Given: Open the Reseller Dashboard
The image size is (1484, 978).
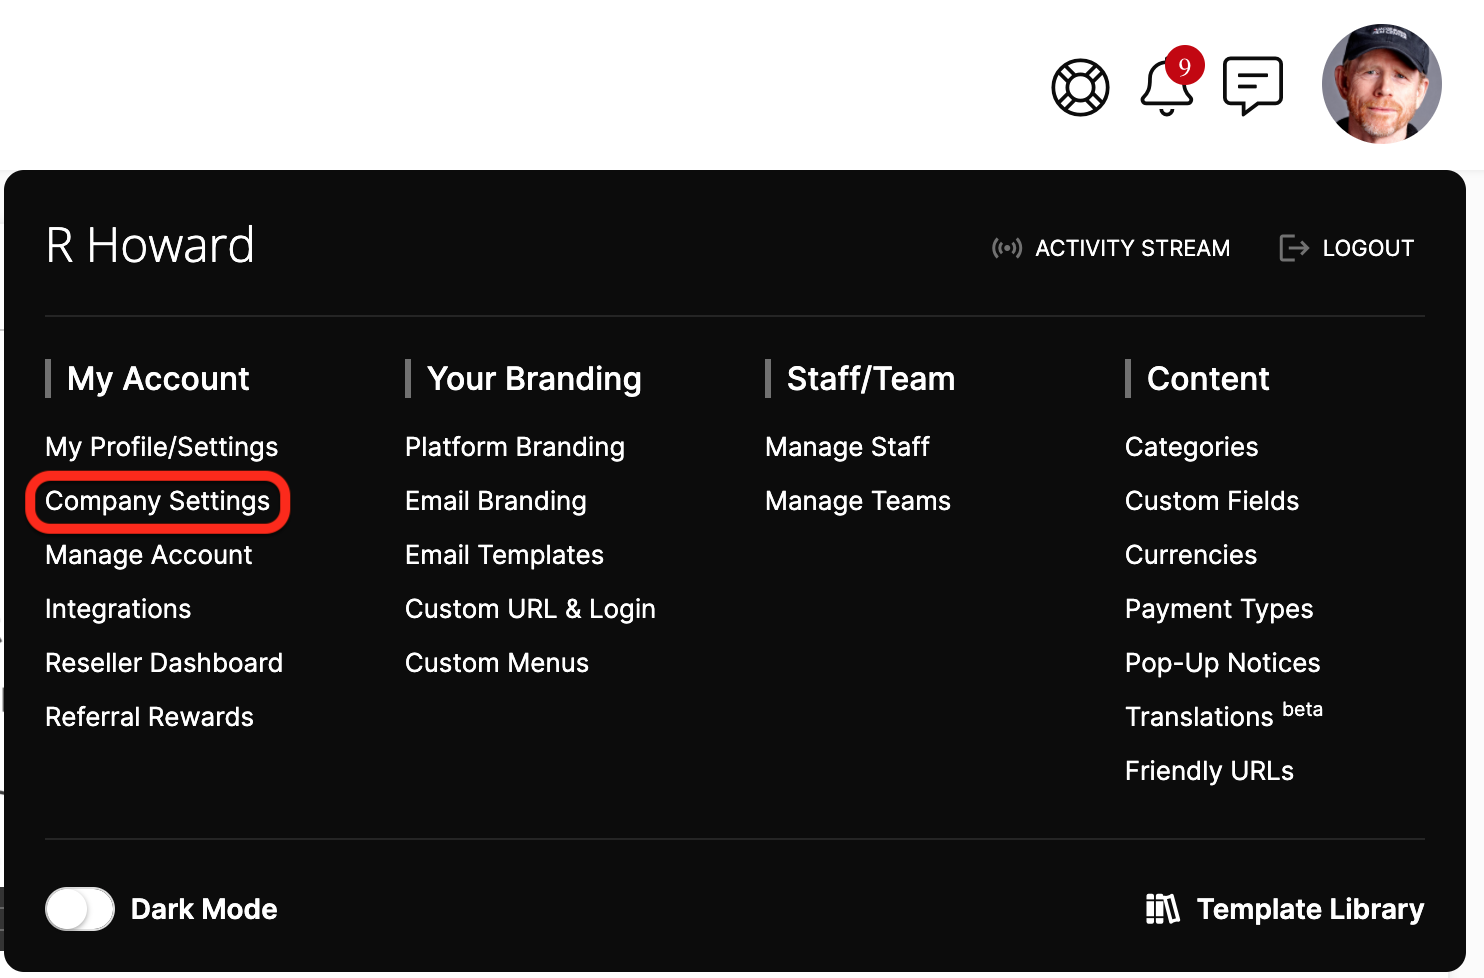Looking at the screenshot, I should [x=164, y=663].
